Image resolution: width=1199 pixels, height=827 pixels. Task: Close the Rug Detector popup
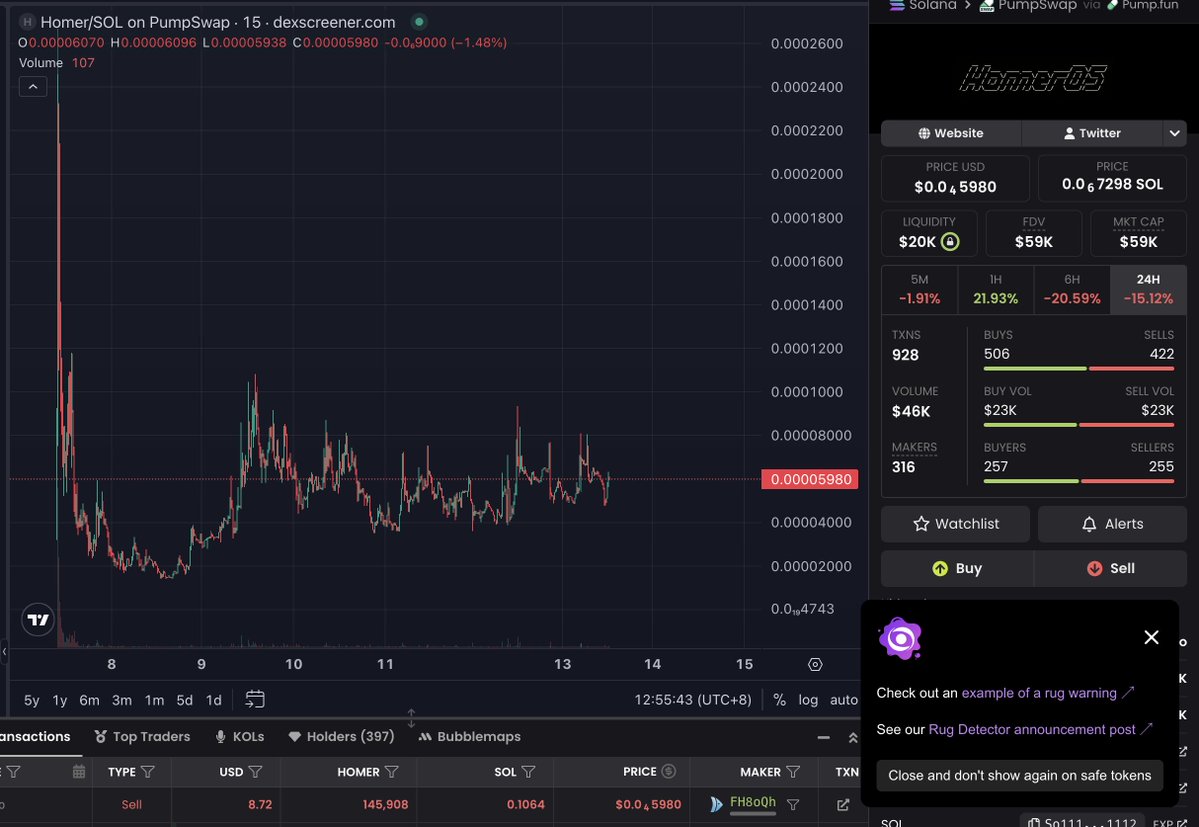tap(1151, 637)
